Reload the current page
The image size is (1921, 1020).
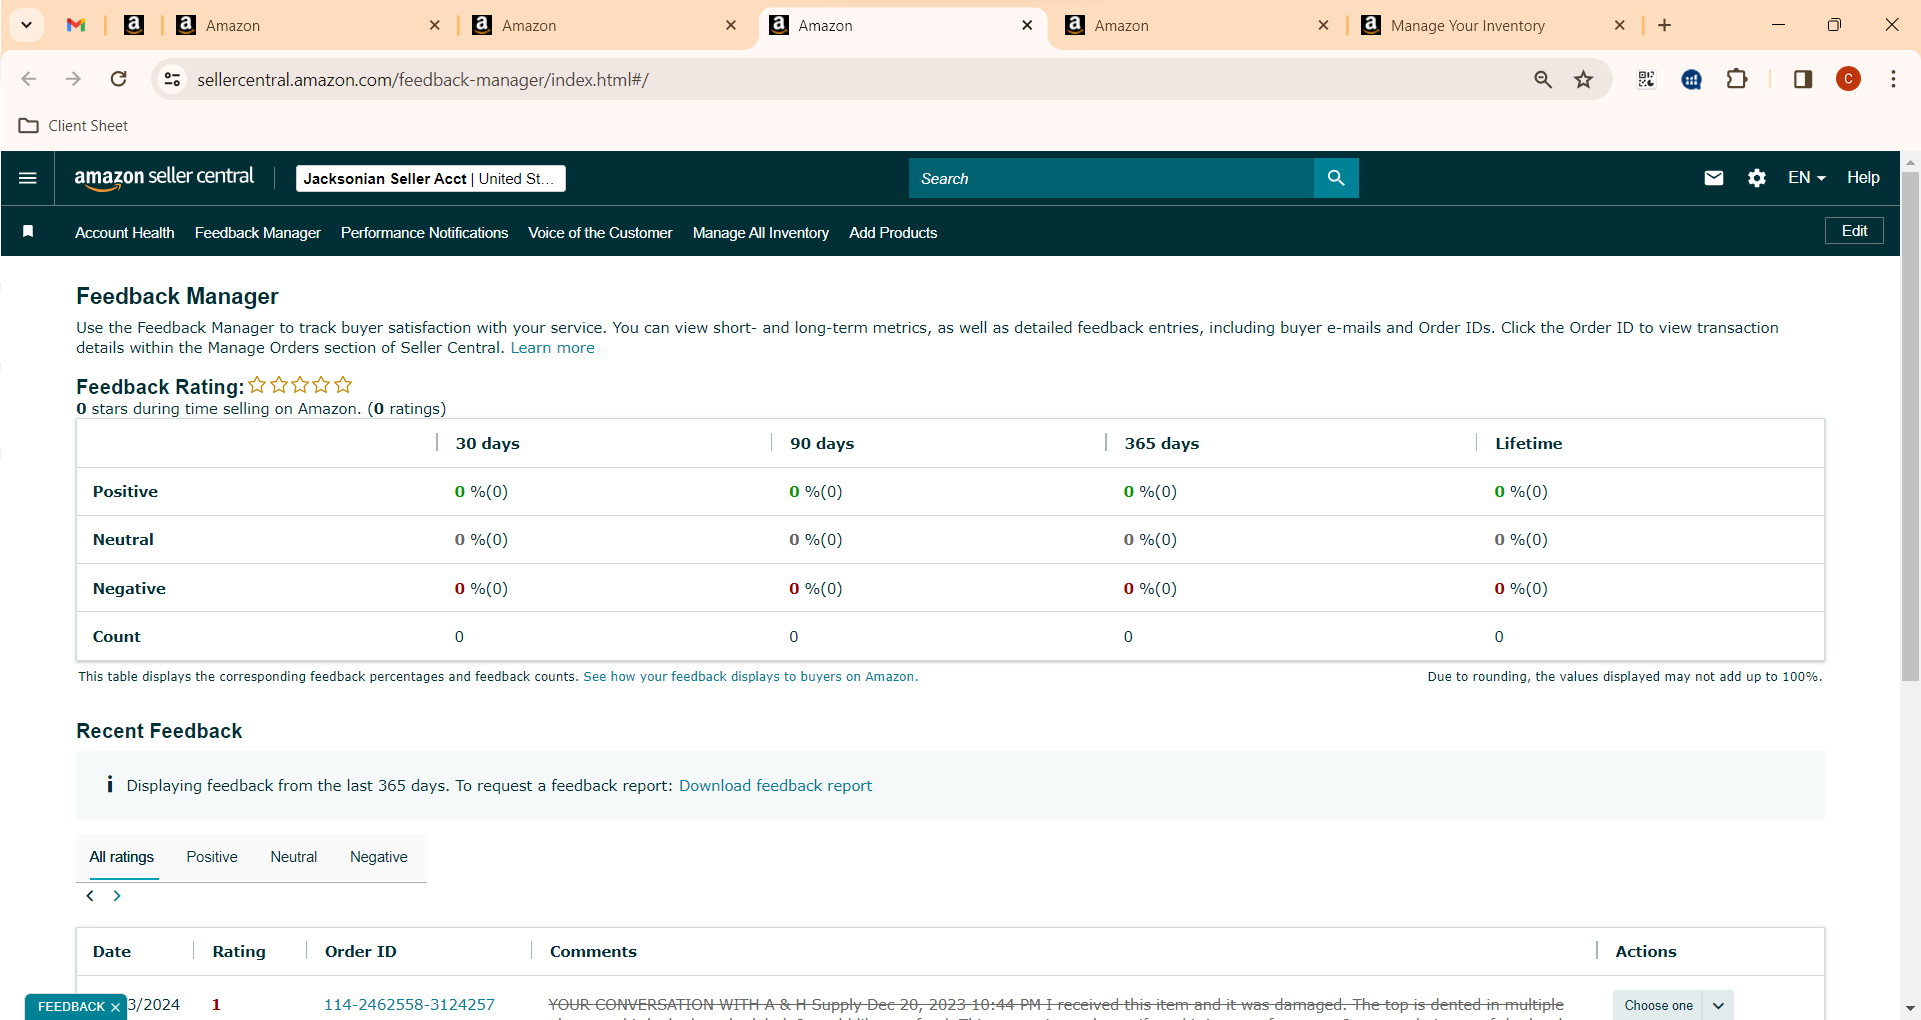tap(118, 79)
